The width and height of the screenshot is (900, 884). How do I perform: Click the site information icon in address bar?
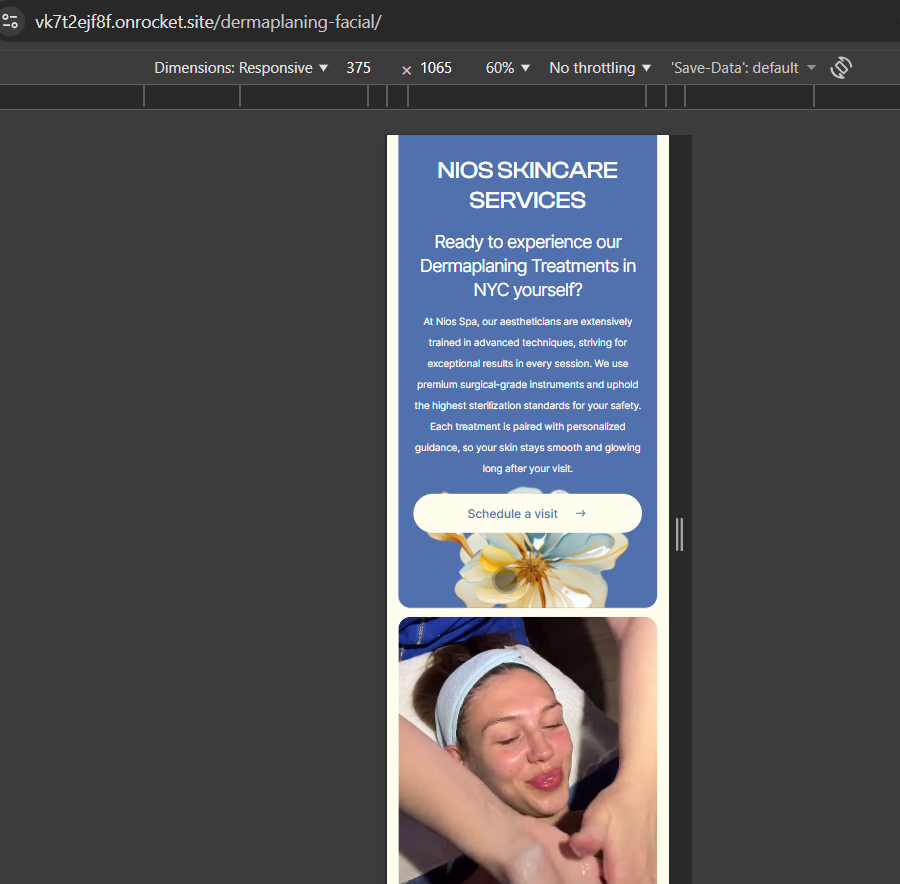tap(10, 22)
